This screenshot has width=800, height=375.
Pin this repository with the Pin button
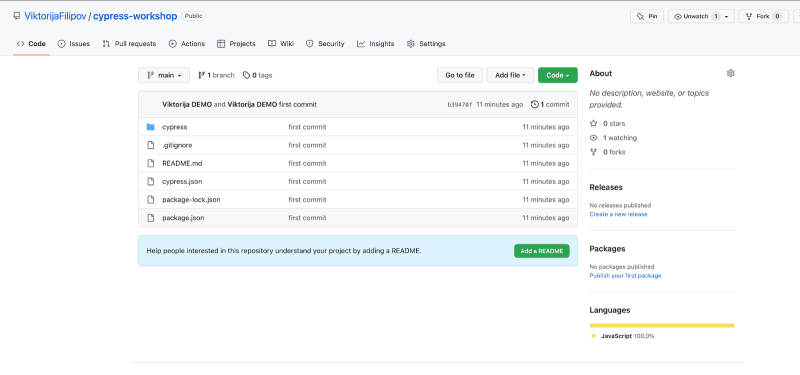[x=647, y=17]
